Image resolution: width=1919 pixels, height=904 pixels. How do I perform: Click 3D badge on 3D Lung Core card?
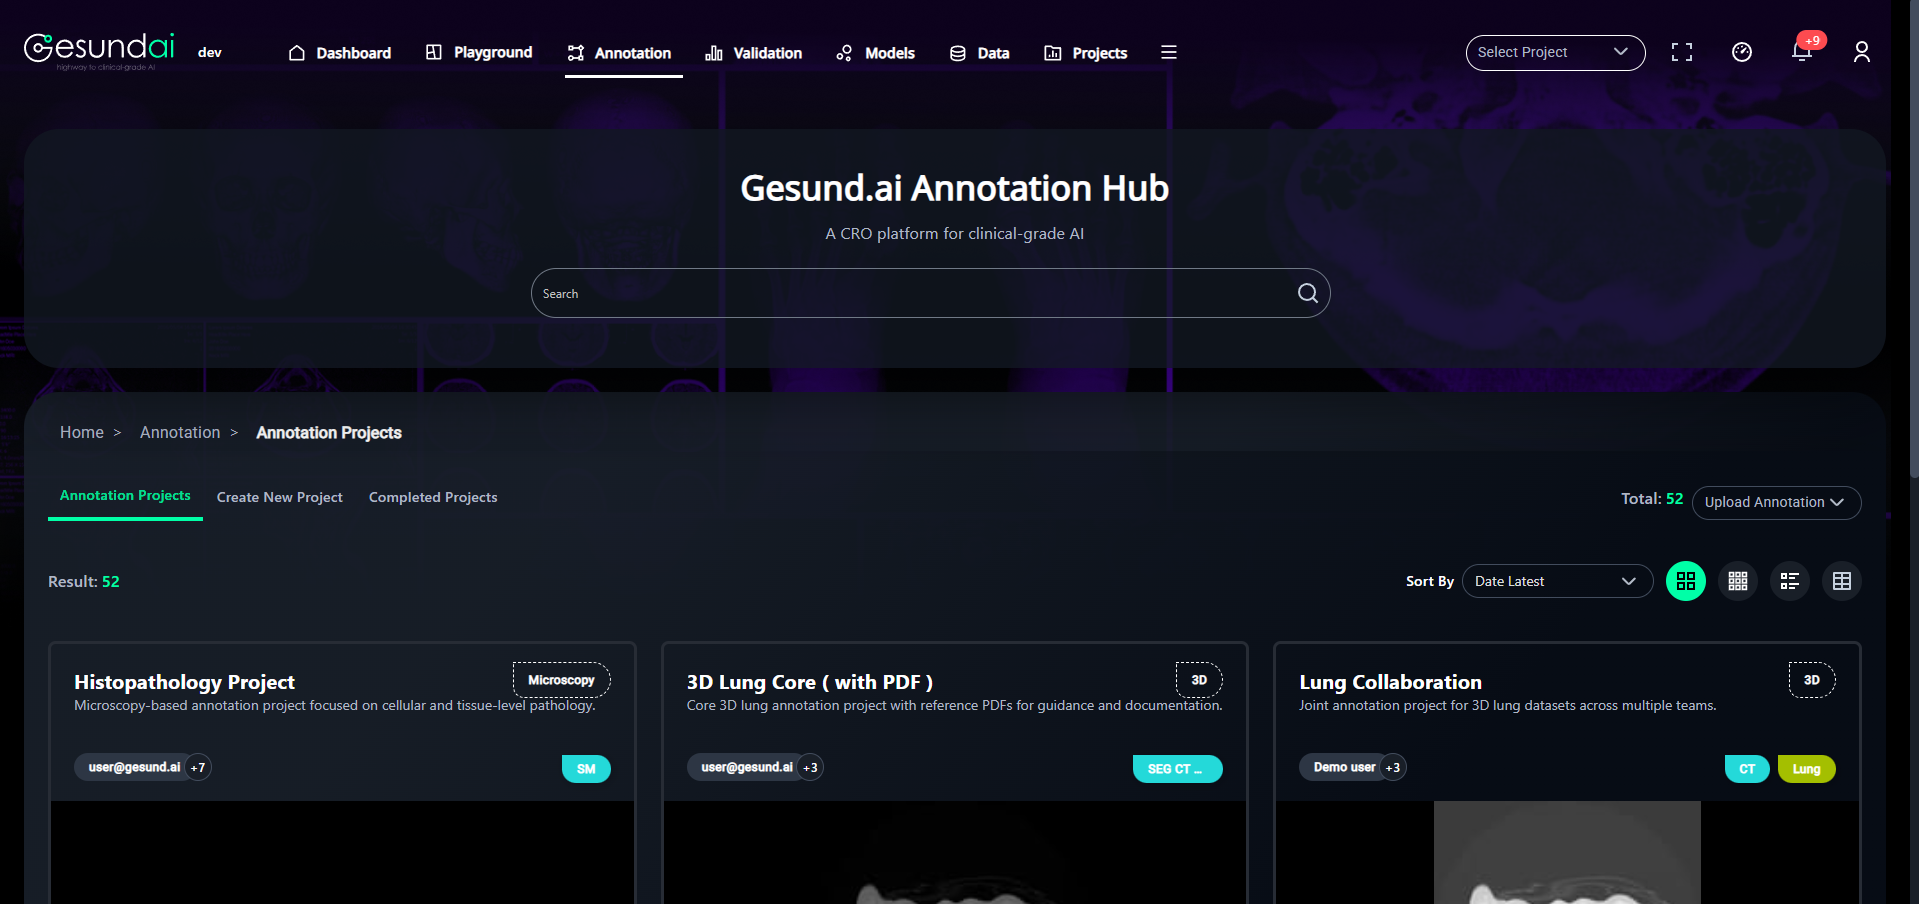(x=1199, y=680)
